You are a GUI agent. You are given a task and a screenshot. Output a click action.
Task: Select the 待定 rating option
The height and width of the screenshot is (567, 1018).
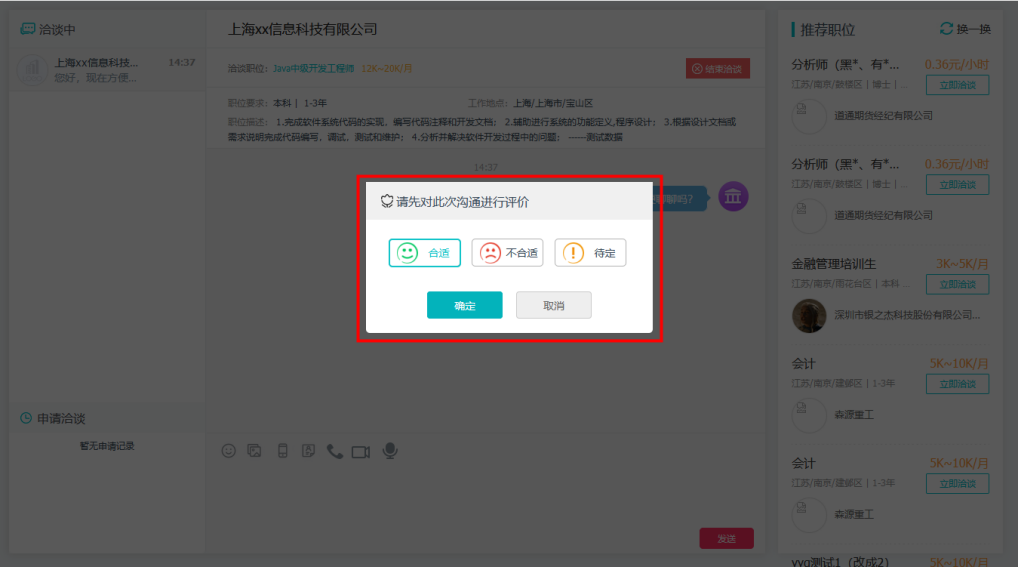pos(590,253)
